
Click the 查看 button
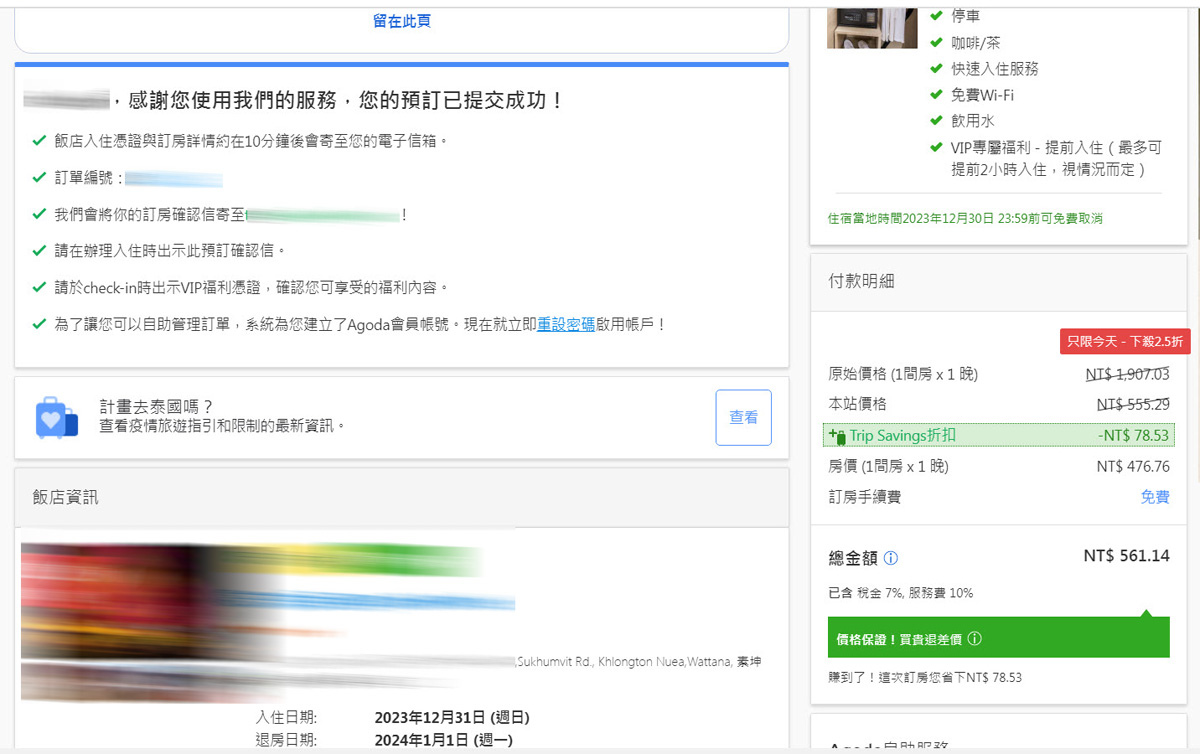pos(743,417)
